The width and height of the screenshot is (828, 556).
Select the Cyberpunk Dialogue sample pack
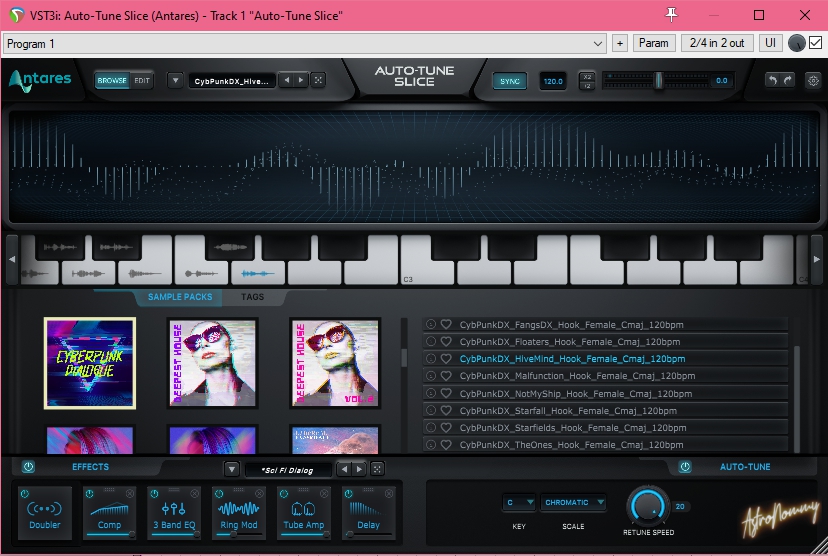coord(90,363)
